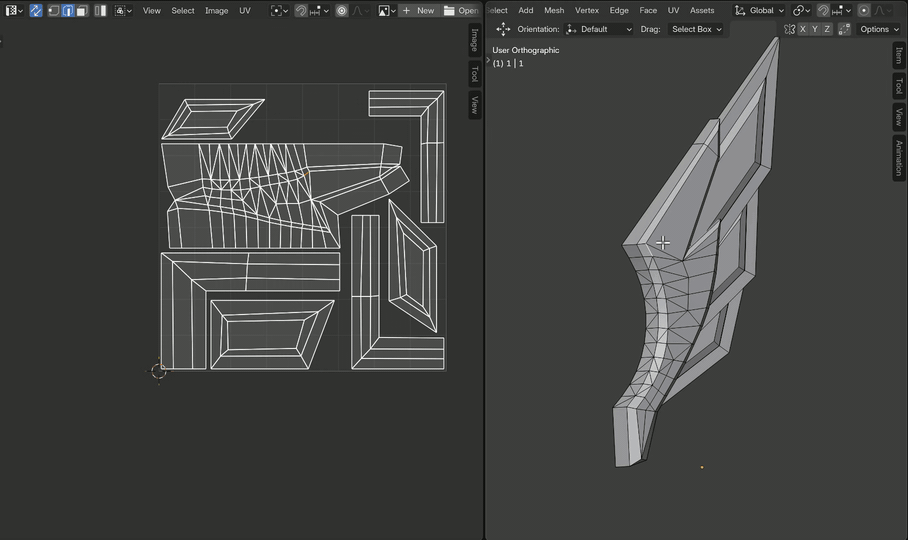Open the UV menu in UV editor
The height and width of the screenshot is (540, 908).
pyautogui.click(x=245, y=10)
